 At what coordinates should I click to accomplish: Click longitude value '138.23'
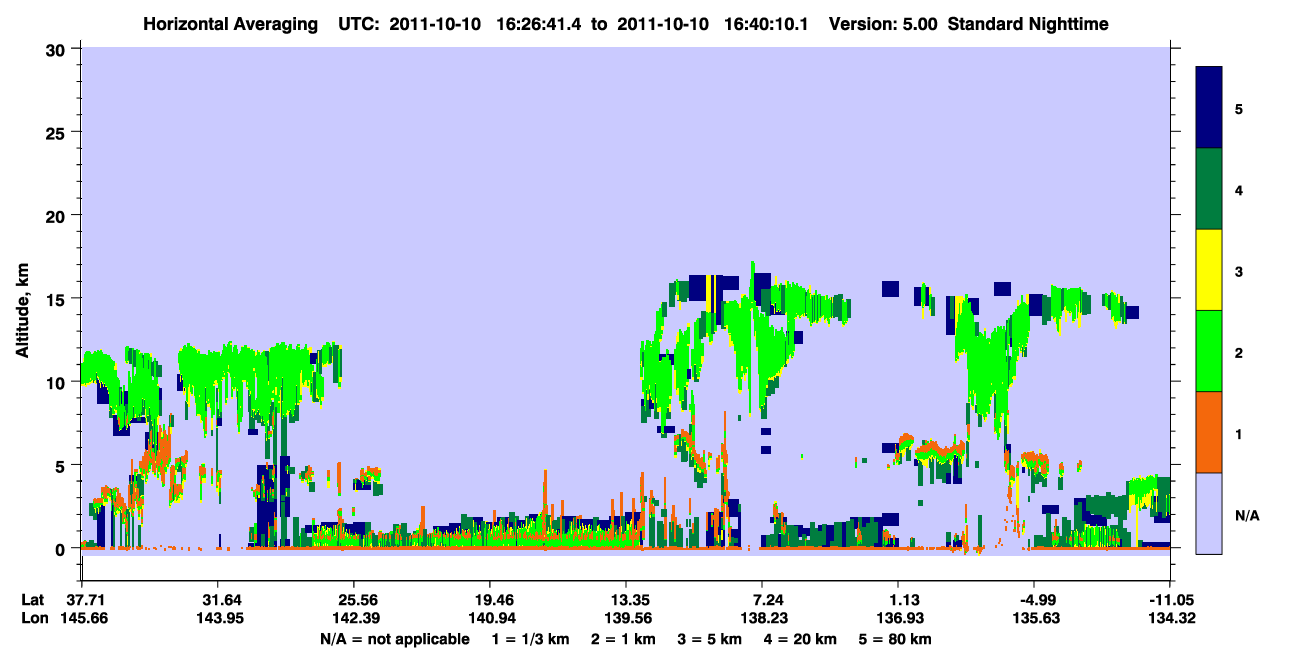tap(763, 619)
